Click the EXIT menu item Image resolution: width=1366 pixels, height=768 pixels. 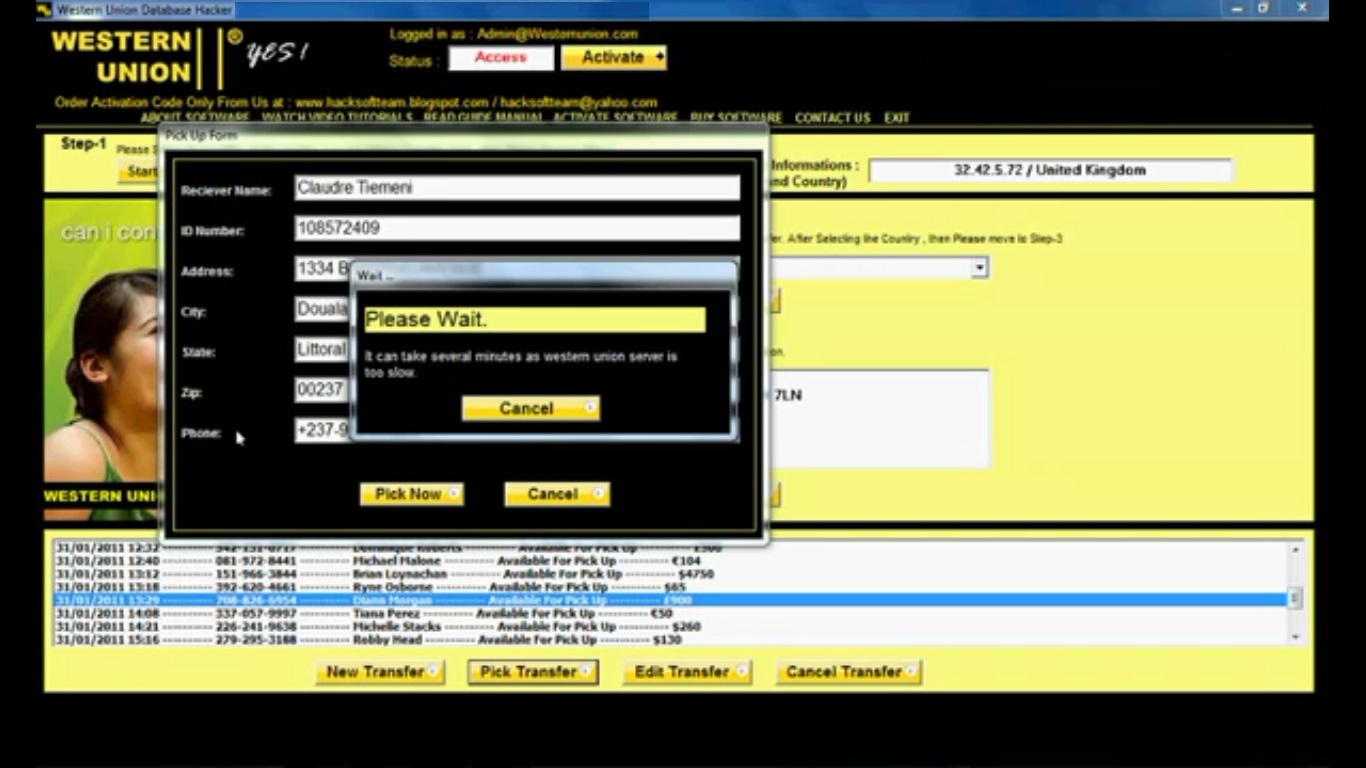(x=897, y=118)
